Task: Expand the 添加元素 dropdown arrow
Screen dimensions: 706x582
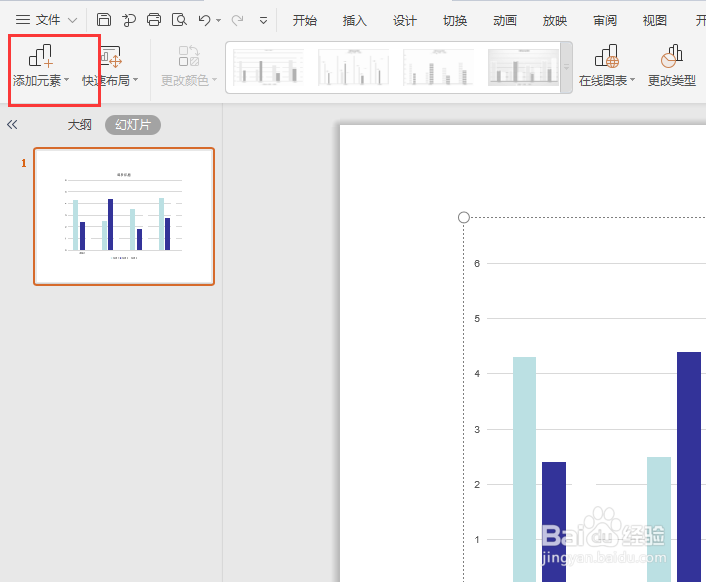Action: pos(67,80)
